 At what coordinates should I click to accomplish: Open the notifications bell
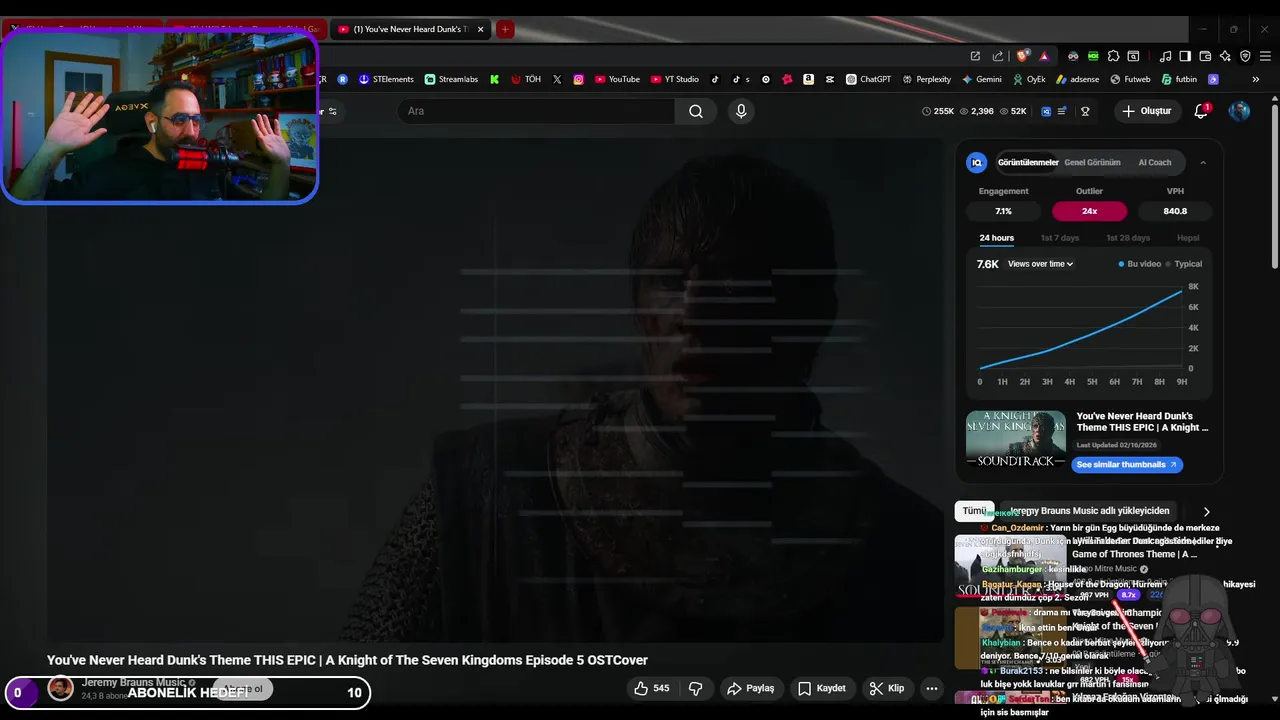coord(1202,111)
